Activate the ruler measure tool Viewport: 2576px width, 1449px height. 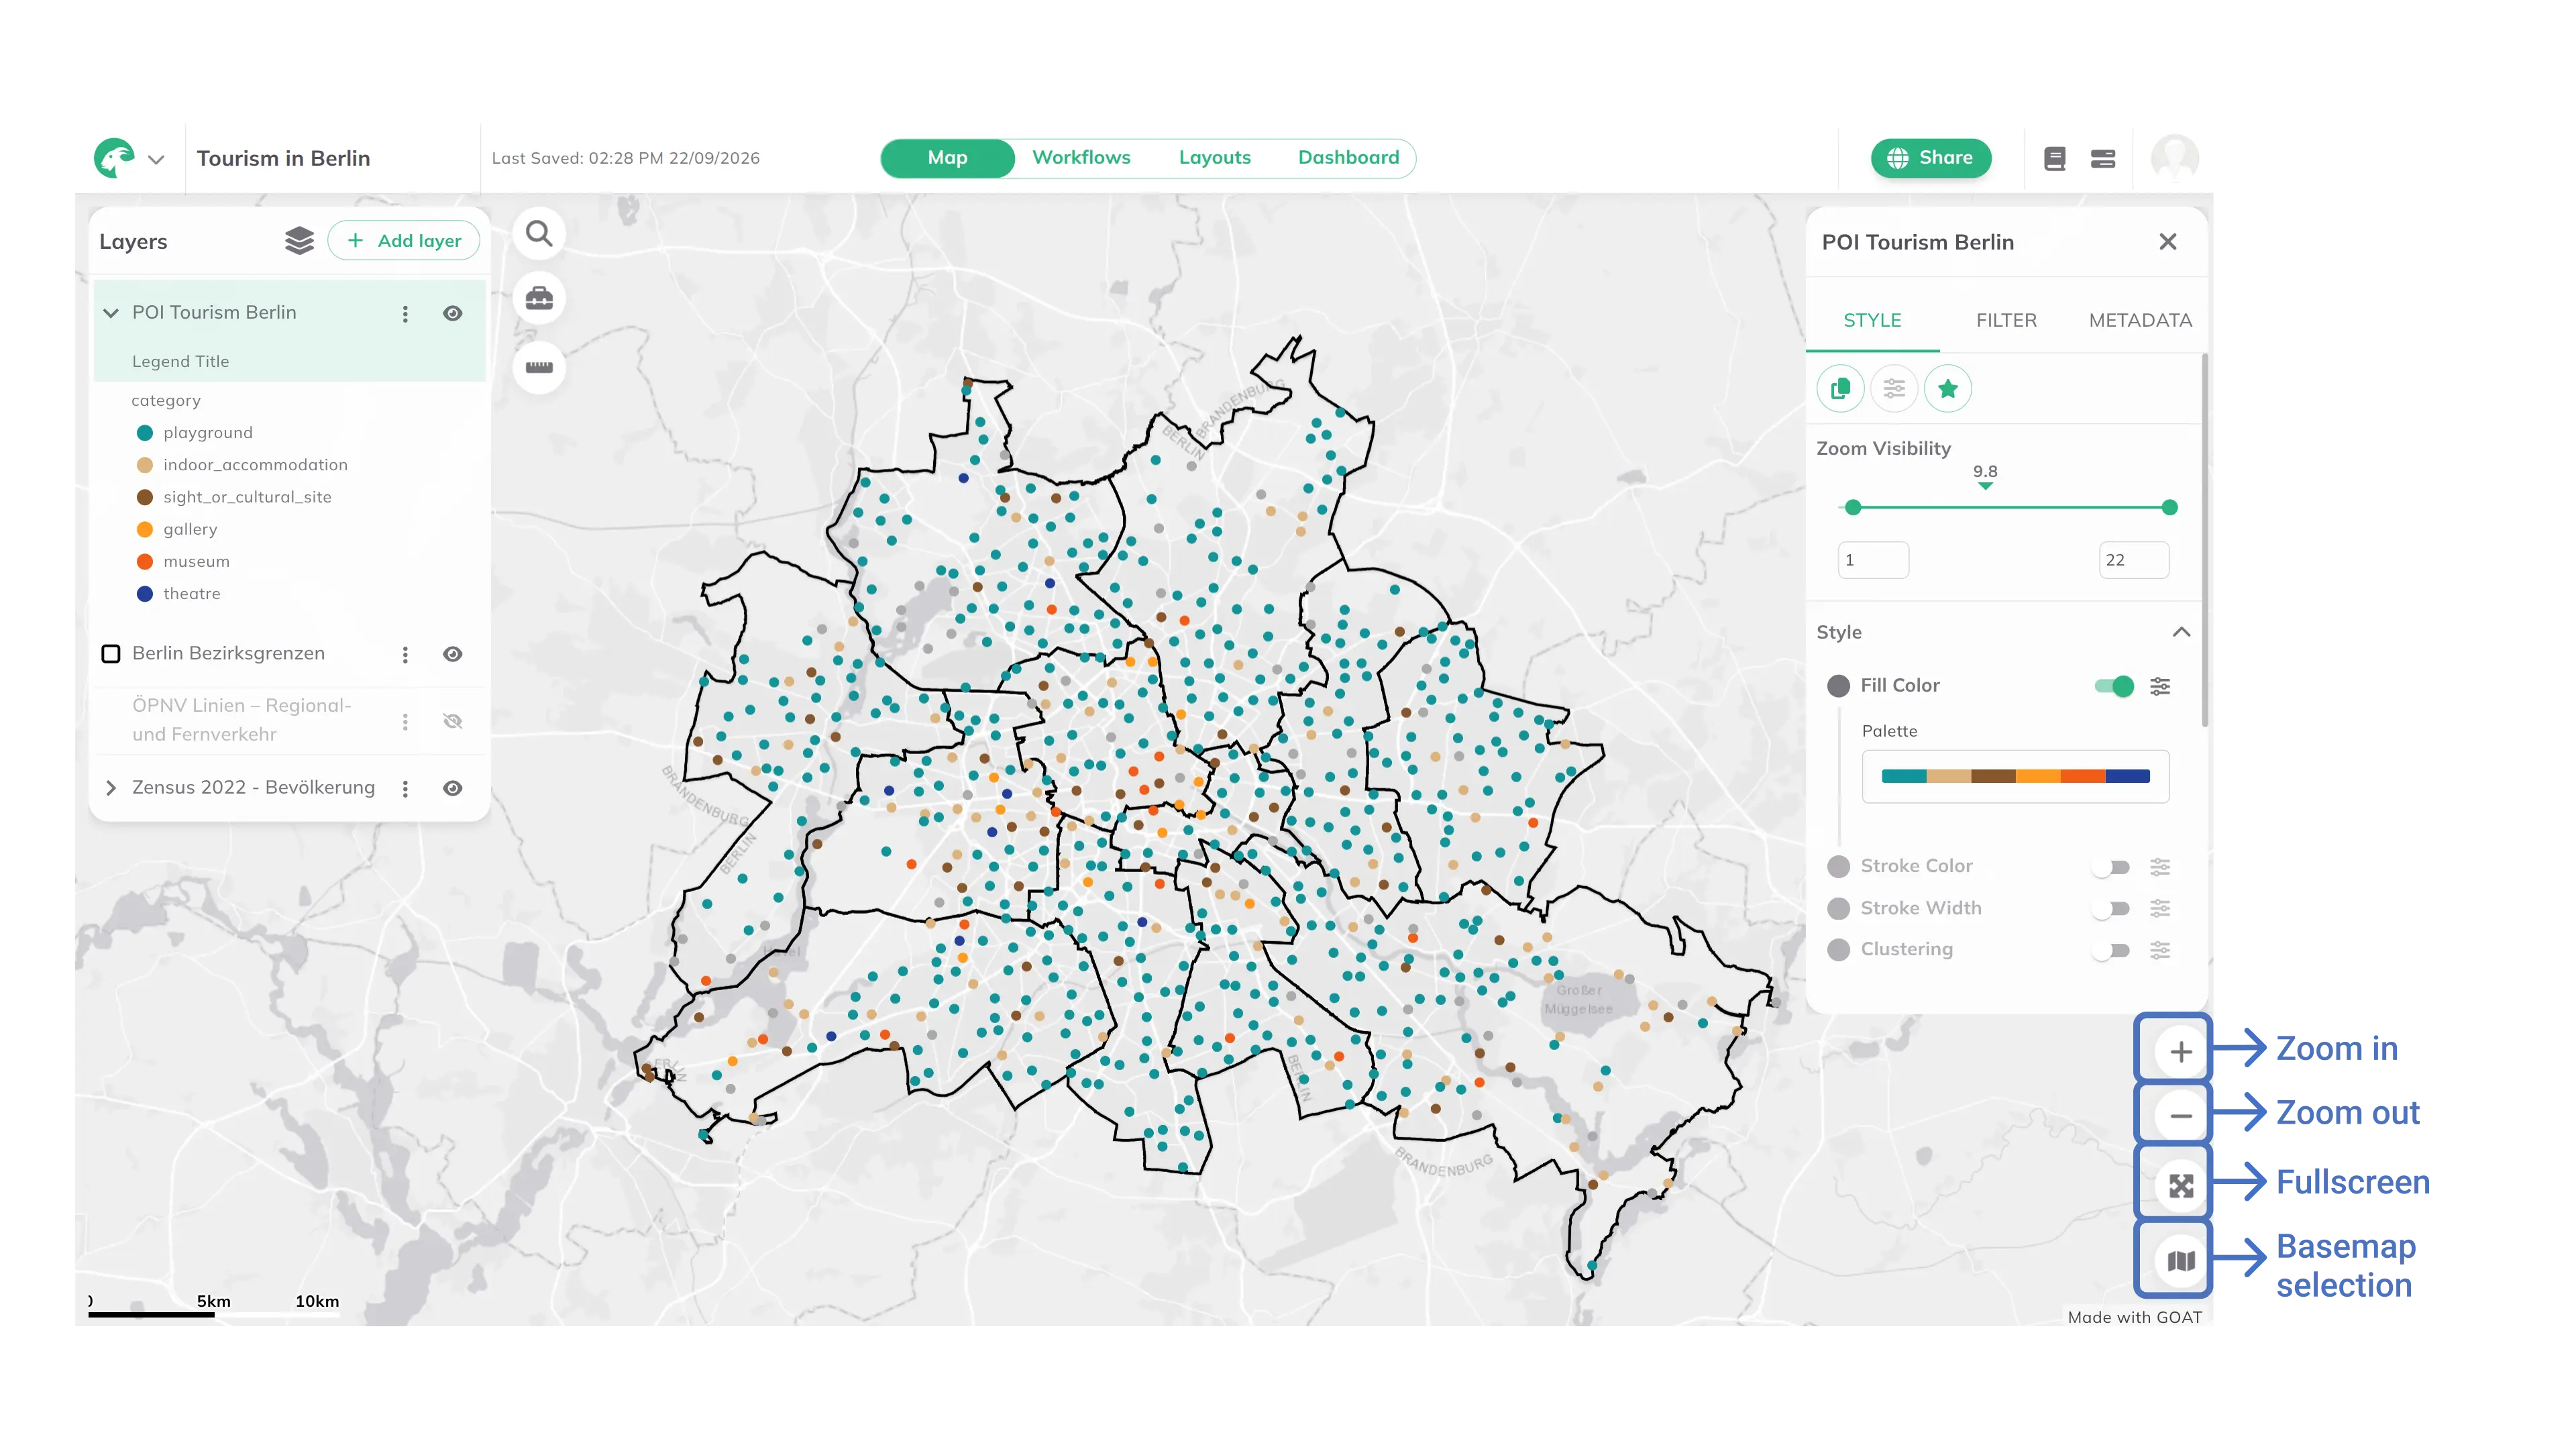coord(539,367)
